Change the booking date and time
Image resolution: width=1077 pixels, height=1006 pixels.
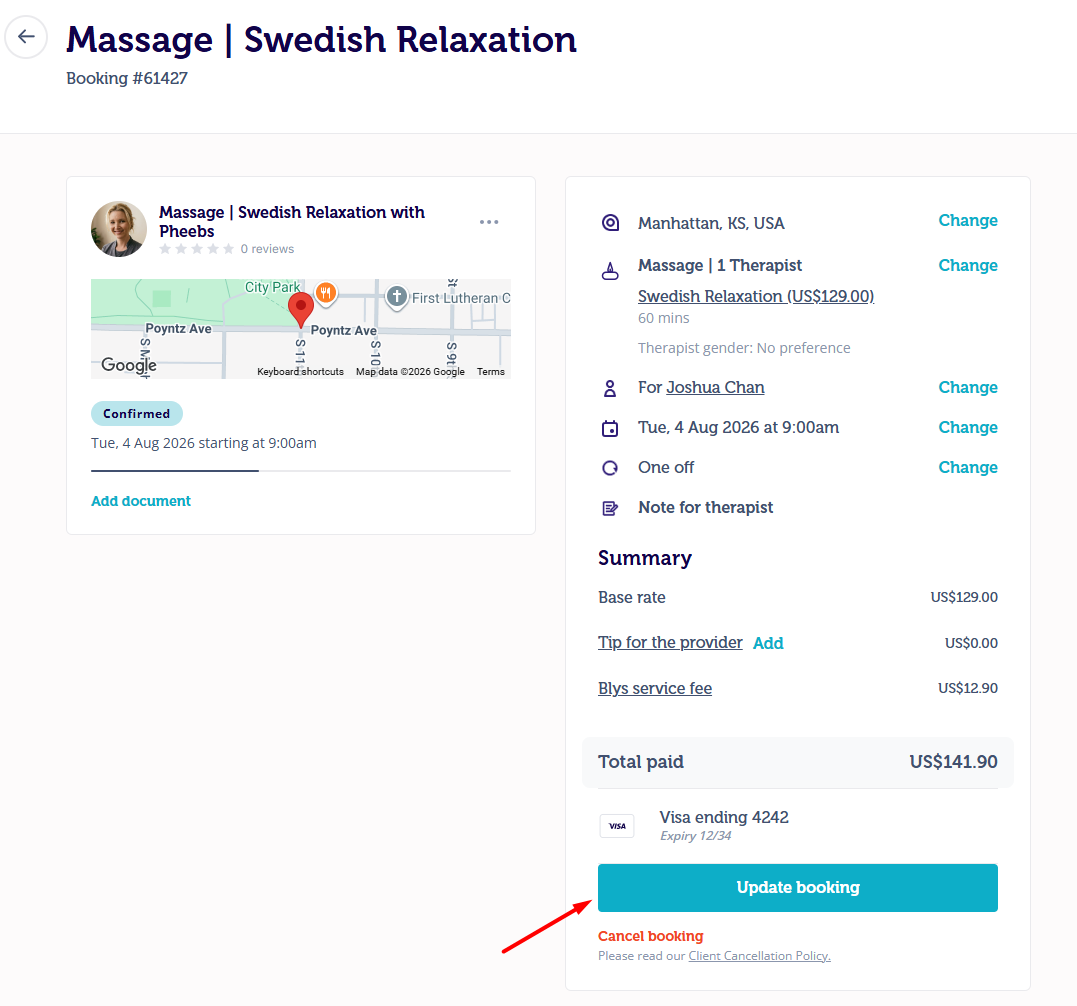(968, 427)
